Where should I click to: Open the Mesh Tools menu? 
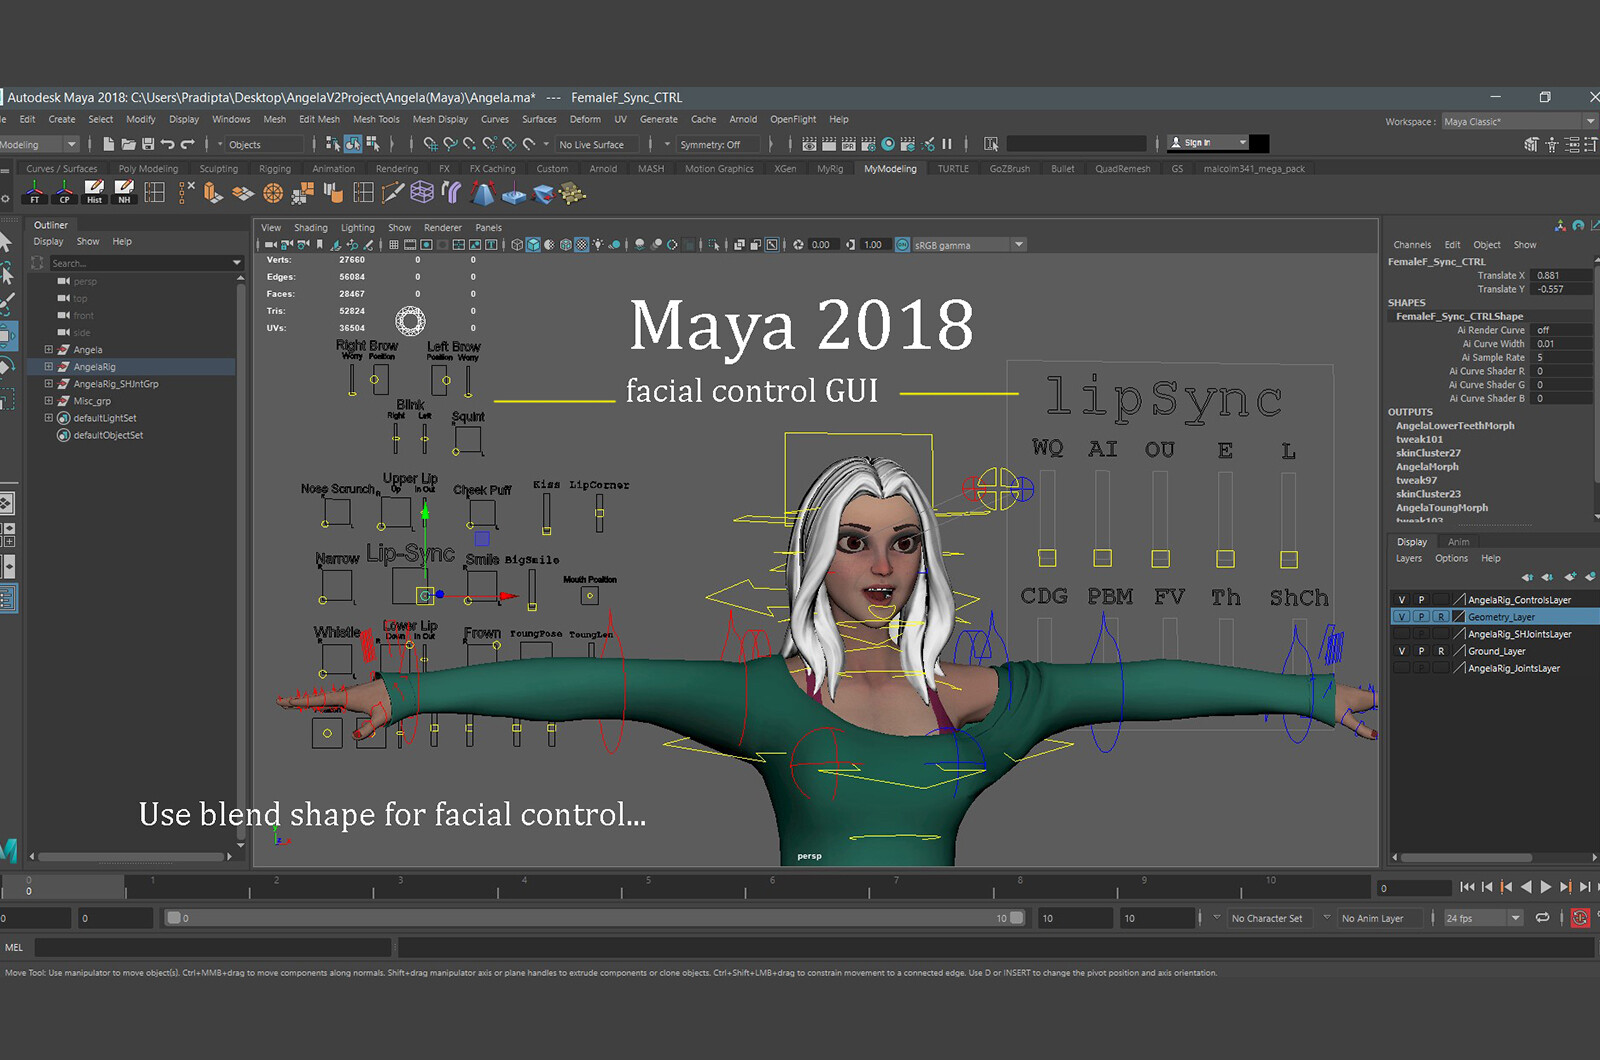(376, 119)
